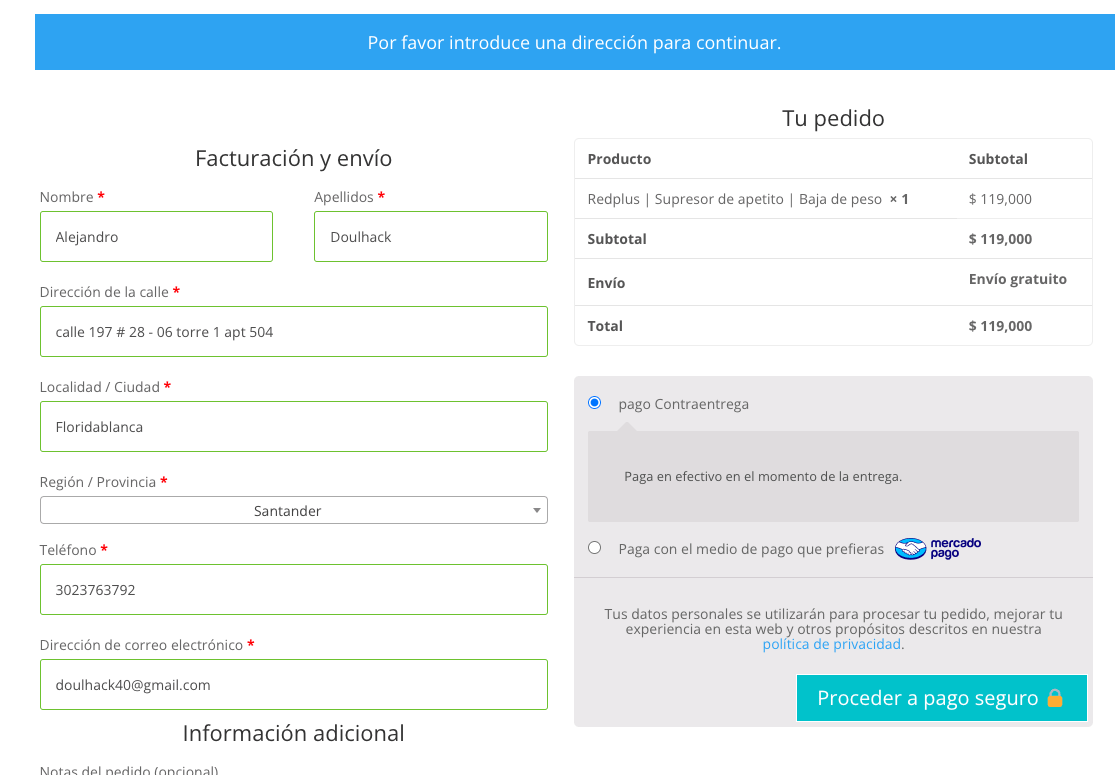1120x775 pixels.
Task: Click the Teléfono input field
Action: click(x=294, y=589)
